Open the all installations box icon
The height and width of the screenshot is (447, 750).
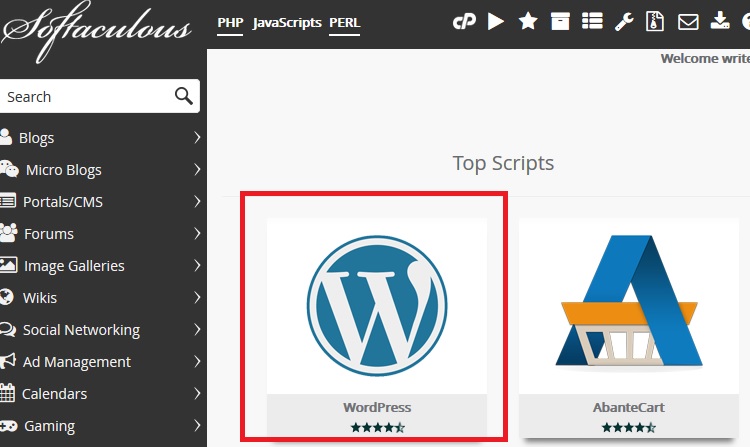coord(560,22)
